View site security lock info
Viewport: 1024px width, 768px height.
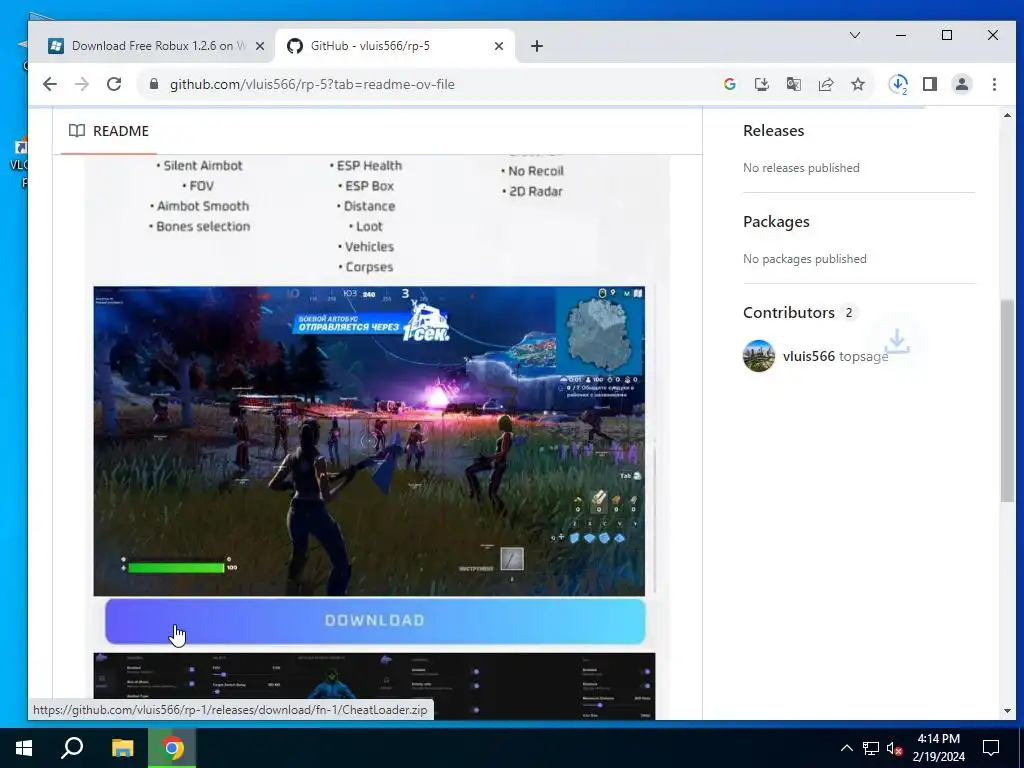click(x=154, y=84)
